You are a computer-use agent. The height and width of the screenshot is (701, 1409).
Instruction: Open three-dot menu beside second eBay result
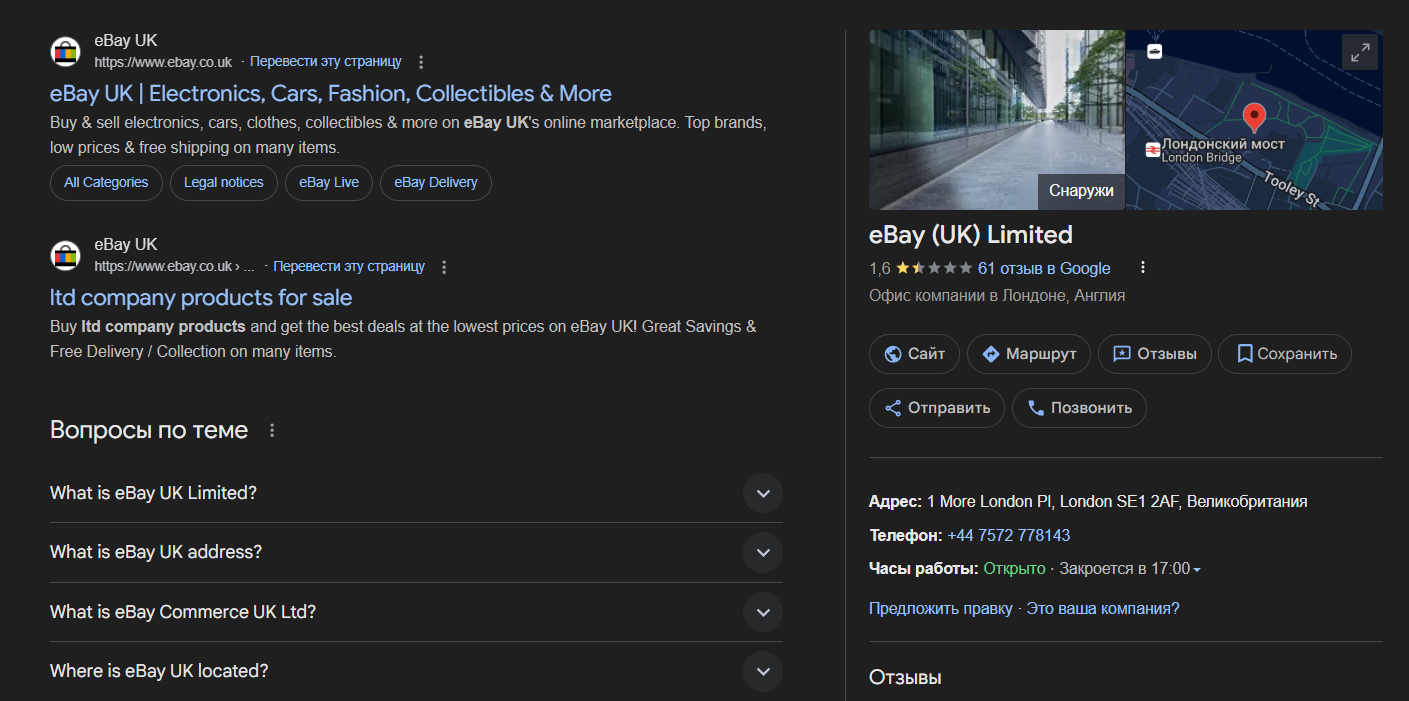(x=445, y=267)
